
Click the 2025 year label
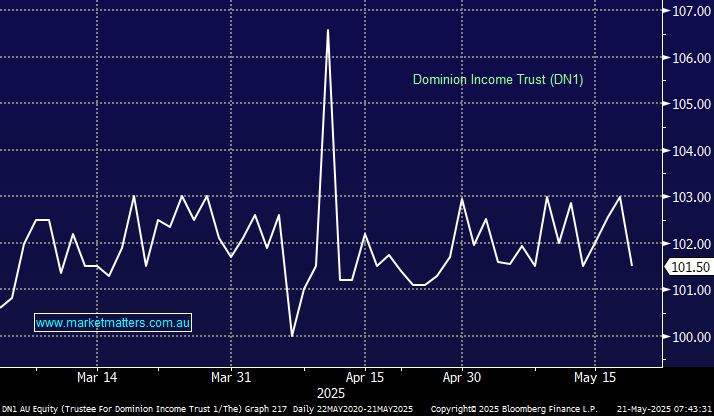(x=331, y=393)
